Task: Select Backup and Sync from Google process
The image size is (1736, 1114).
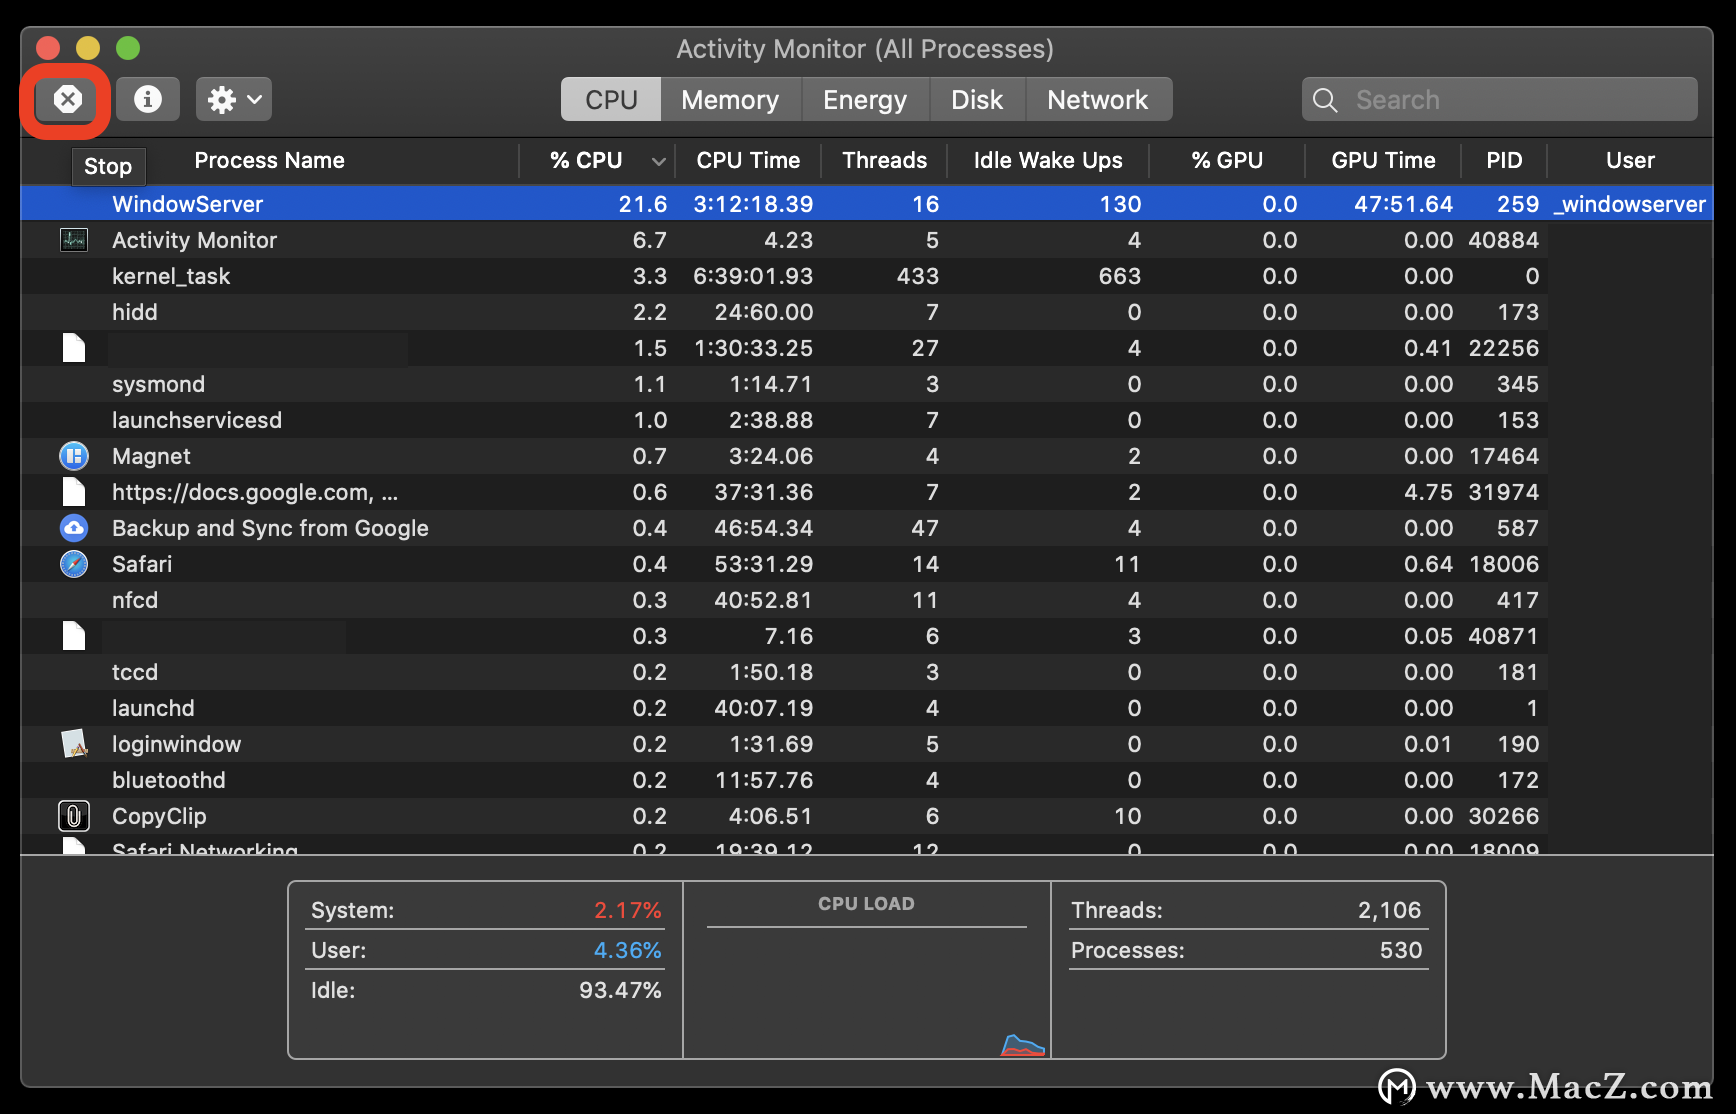Action: tap(270, 528)
